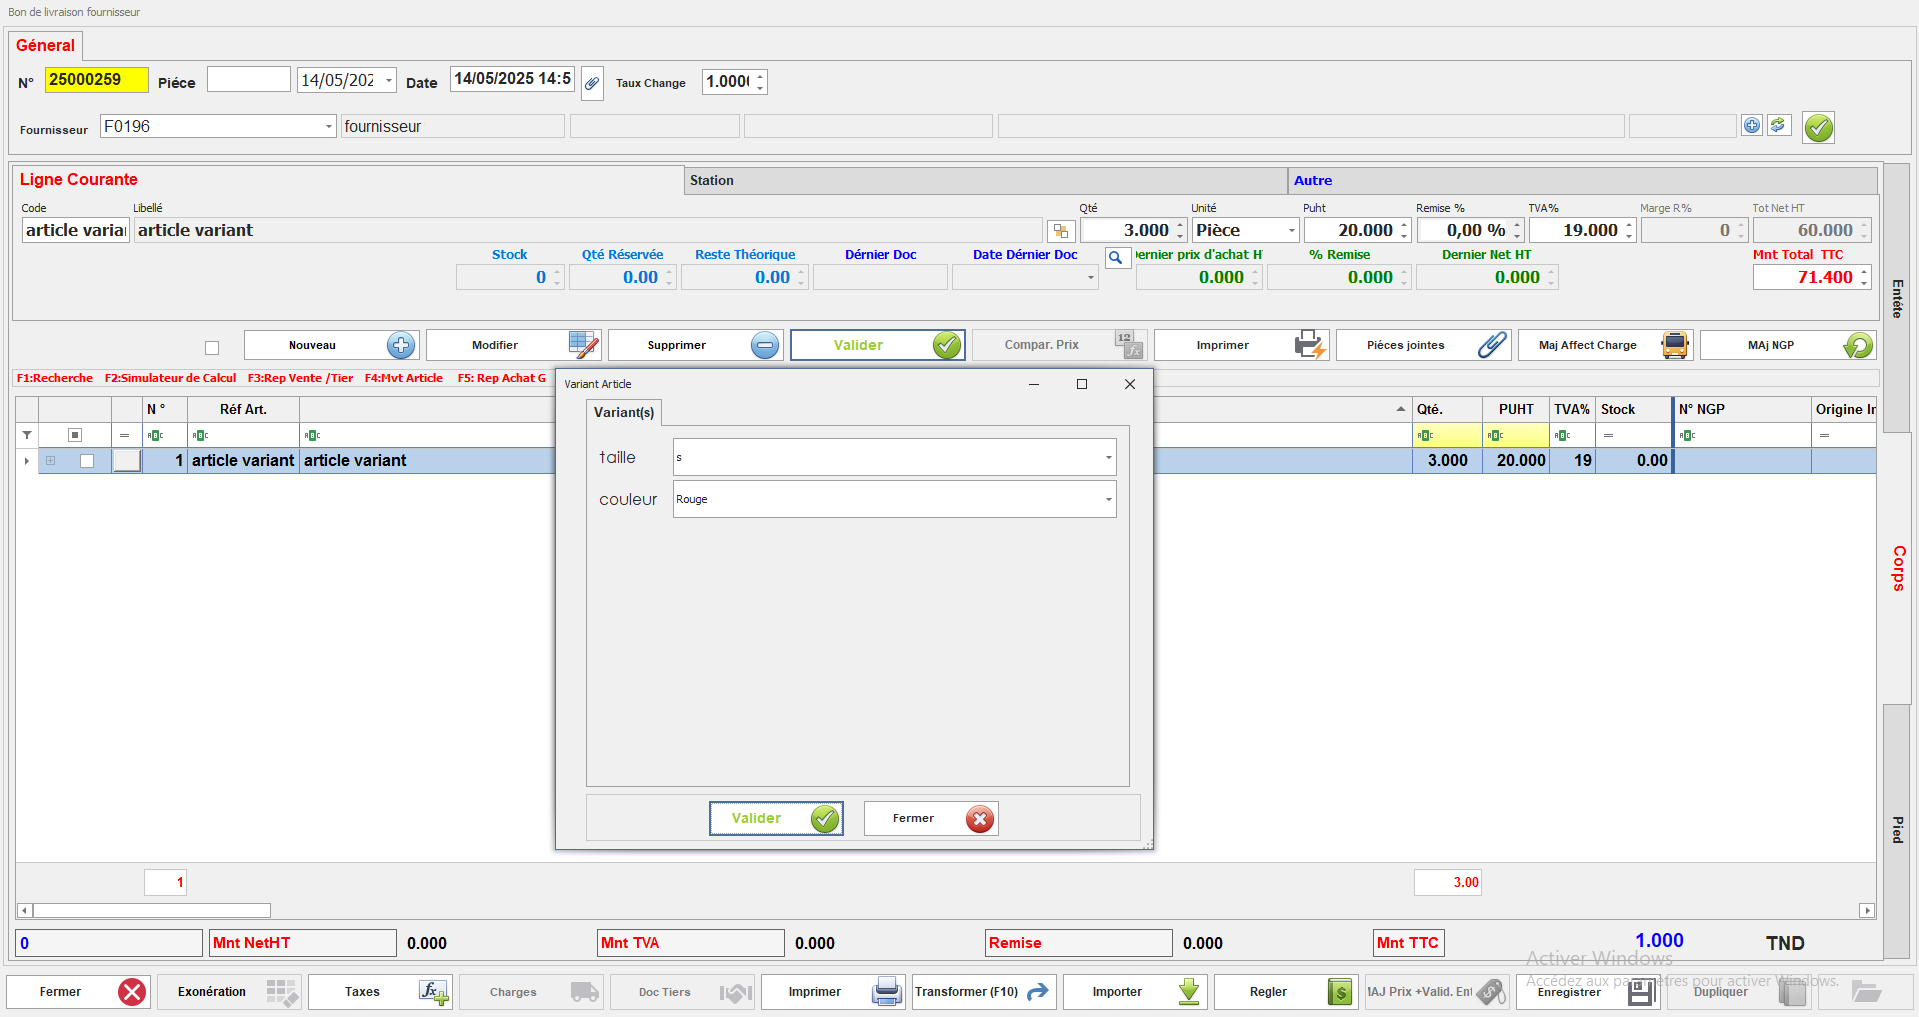Click Fermer in the Variant Article dialog

click(x=930, y=818)
